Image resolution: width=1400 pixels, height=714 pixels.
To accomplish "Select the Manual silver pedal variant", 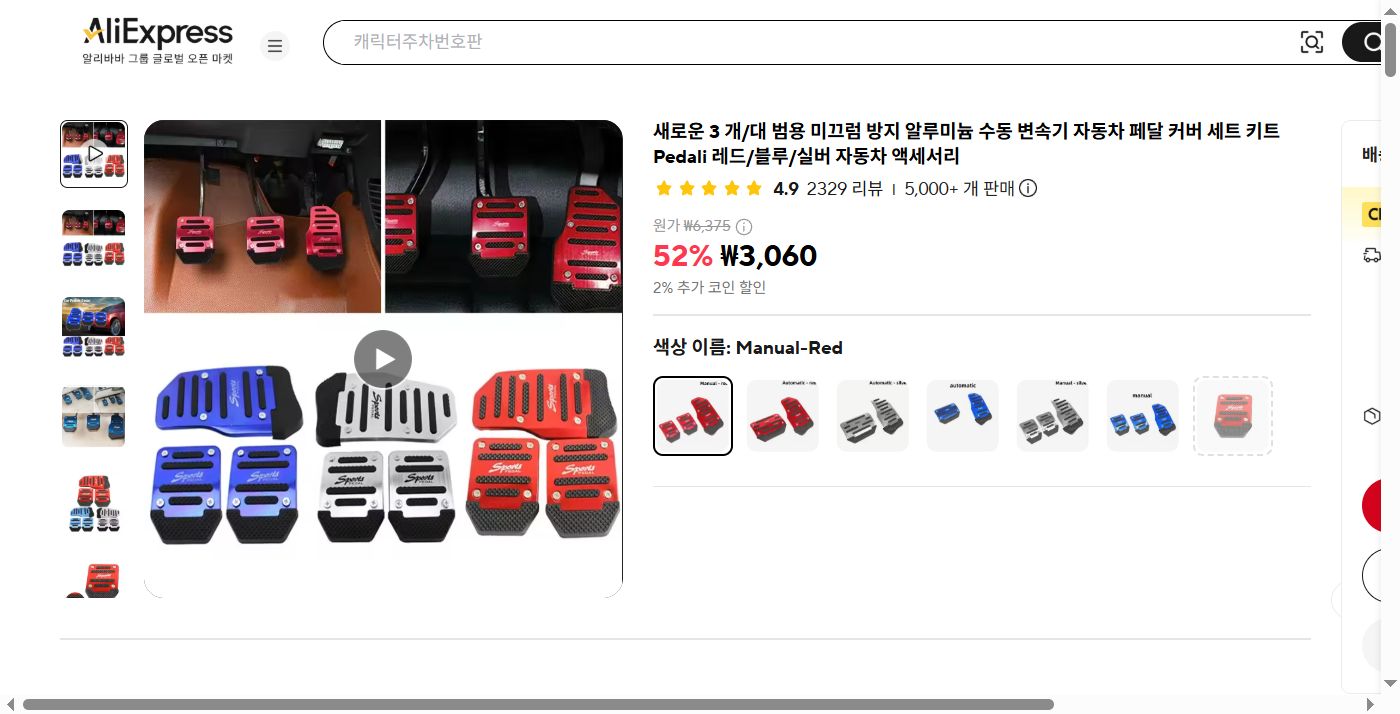I will coord(1053,416).
